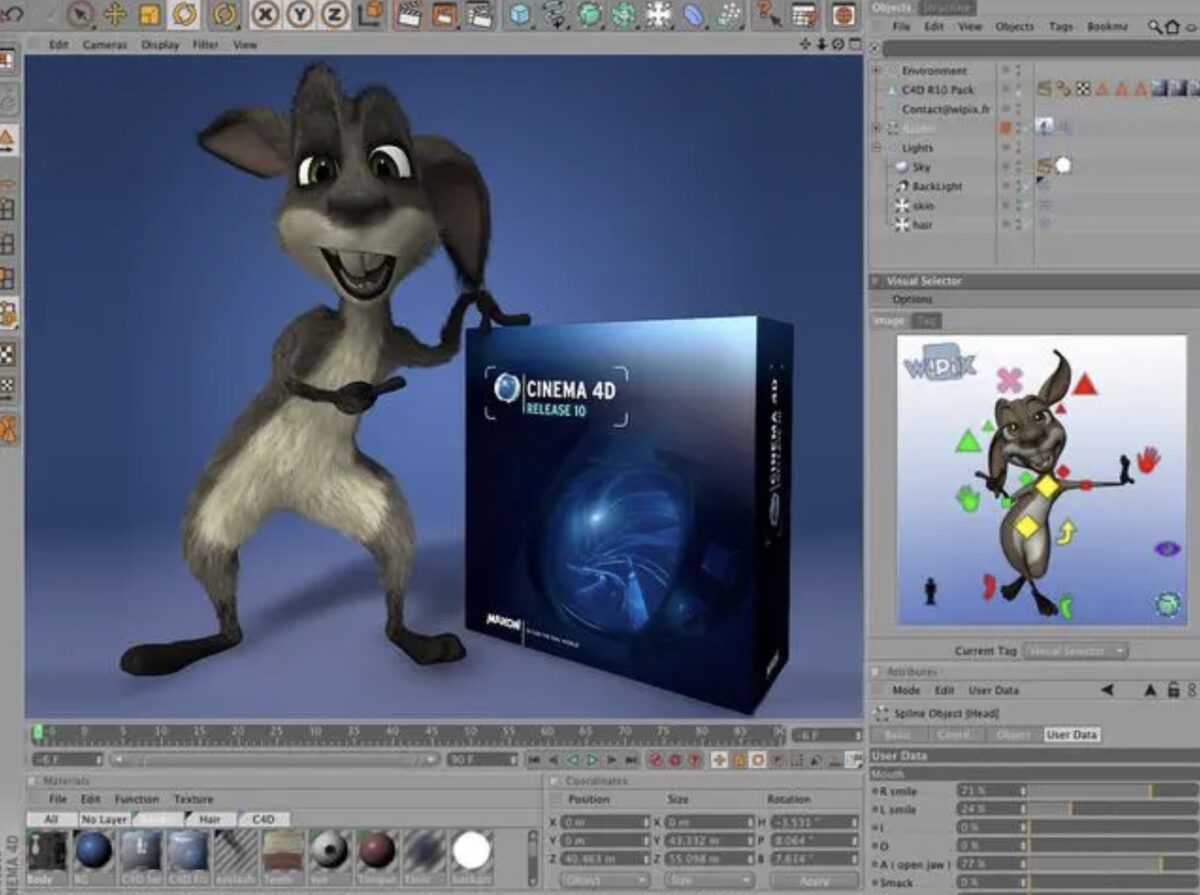Screen dimensions: 1200x895
Task: Open the Attributes Mode menu
Action: point(906,690)
